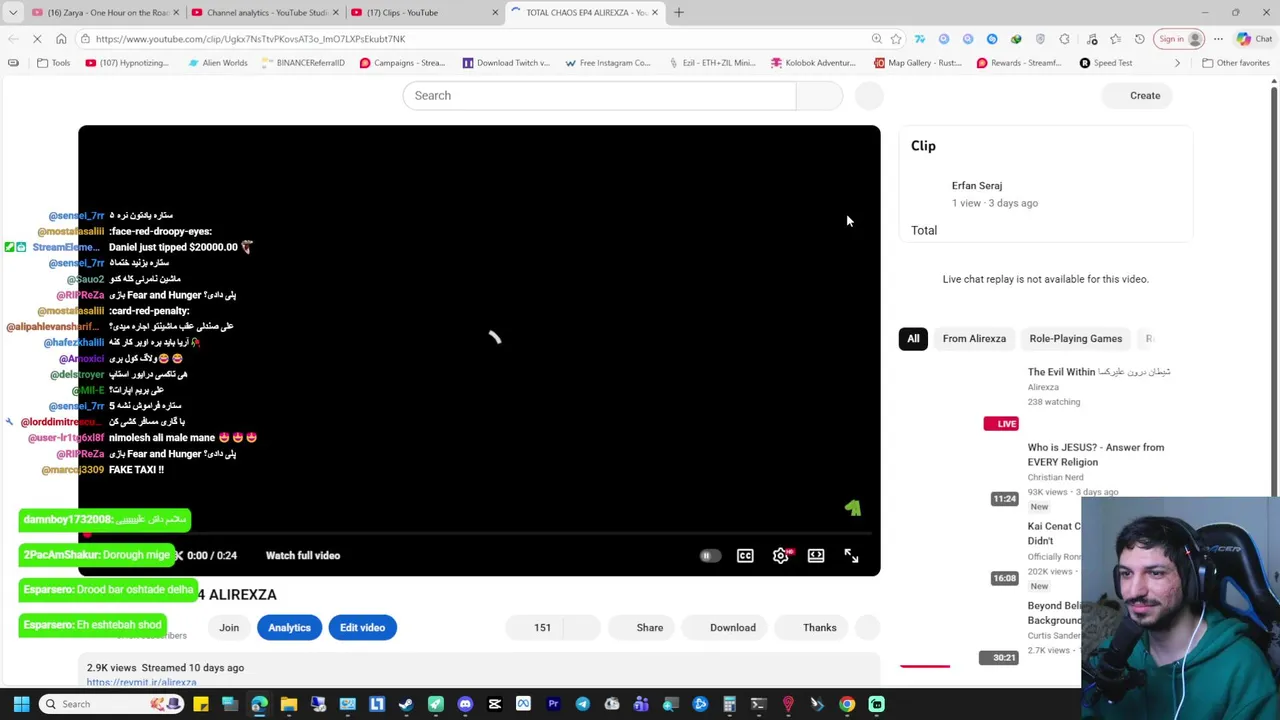Toggle the autoplay switch in player
This screenshot has height=720, width=1280.
tap(709, 556)
